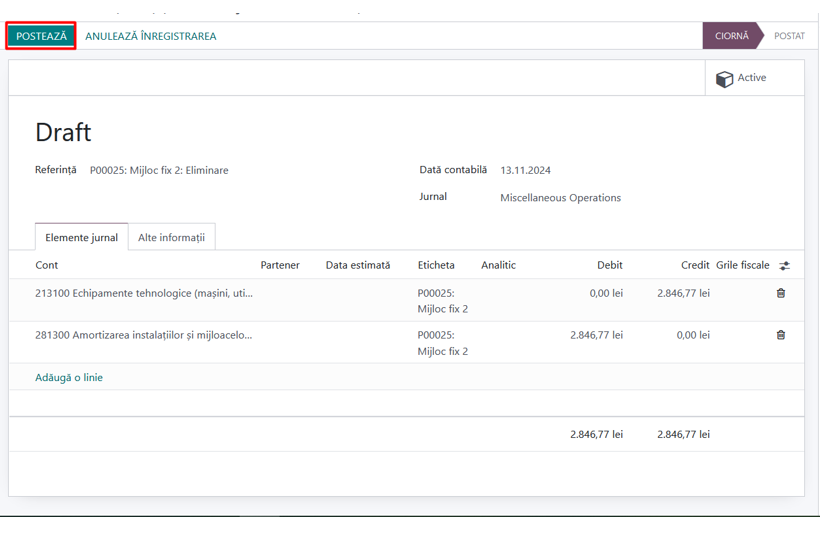Sort by the Credit column header
Viewport: 838px width, 534px height.
[695, 265]
